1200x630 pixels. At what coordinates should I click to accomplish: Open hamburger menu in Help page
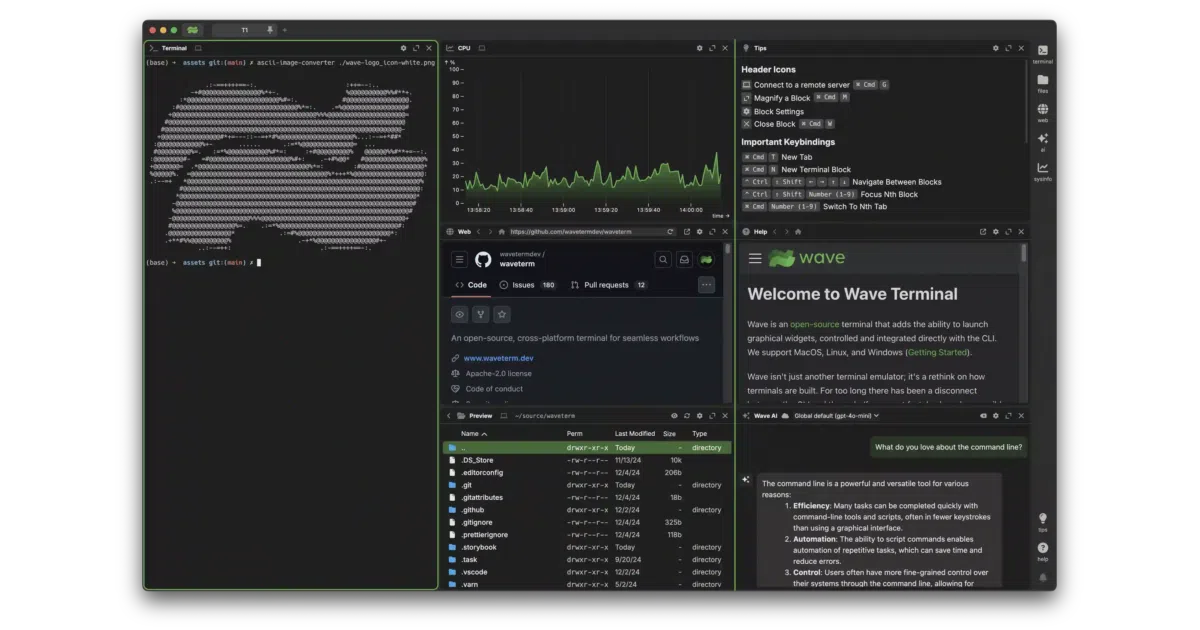(755, 259)
